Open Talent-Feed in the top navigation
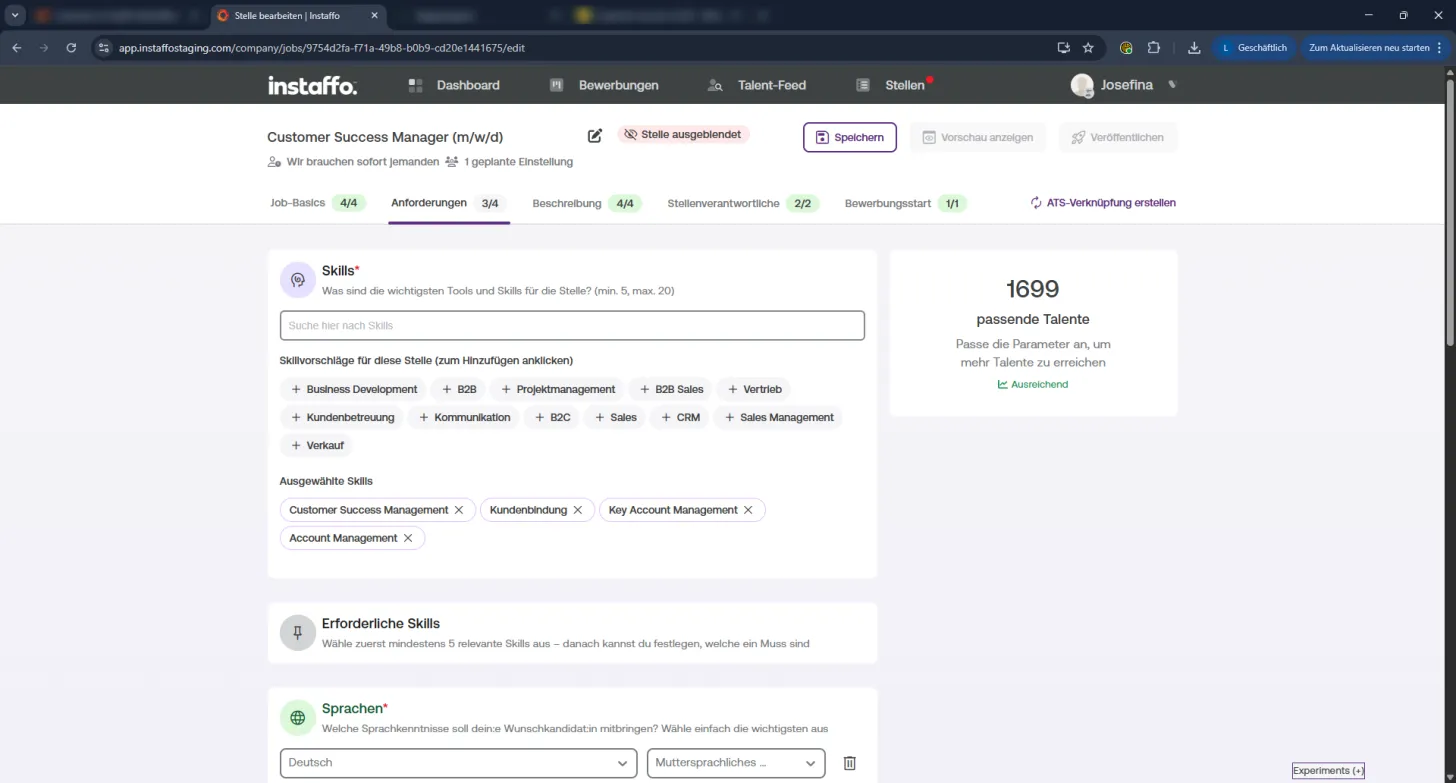Viewport: 1456px width, 783px height. click(x=756, y=86)
